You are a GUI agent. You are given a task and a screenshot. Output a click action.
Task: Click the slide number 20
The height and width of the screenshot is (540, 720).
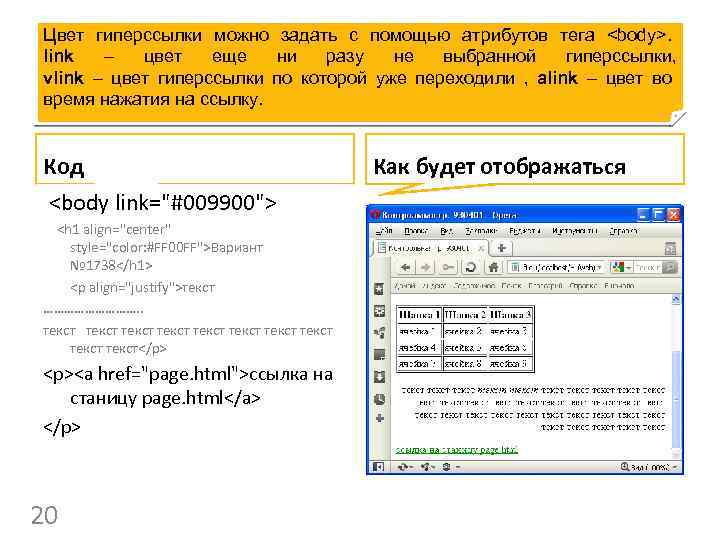tap(45, 515)
